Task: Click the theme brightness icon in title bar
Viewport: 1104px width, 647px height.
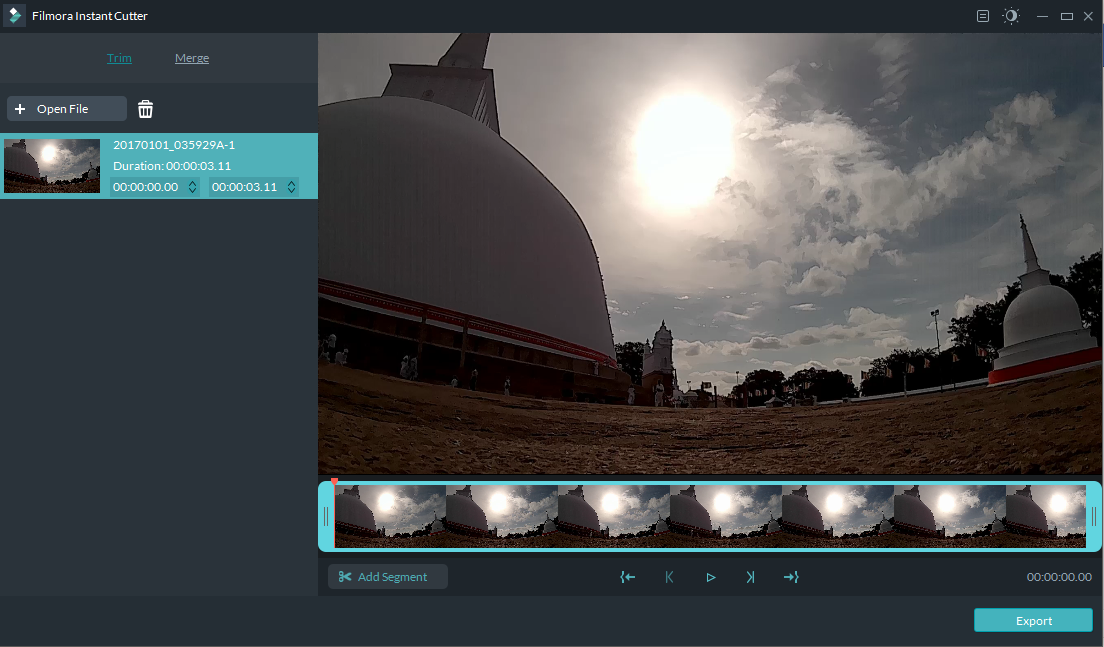Action: point(1011,16)
